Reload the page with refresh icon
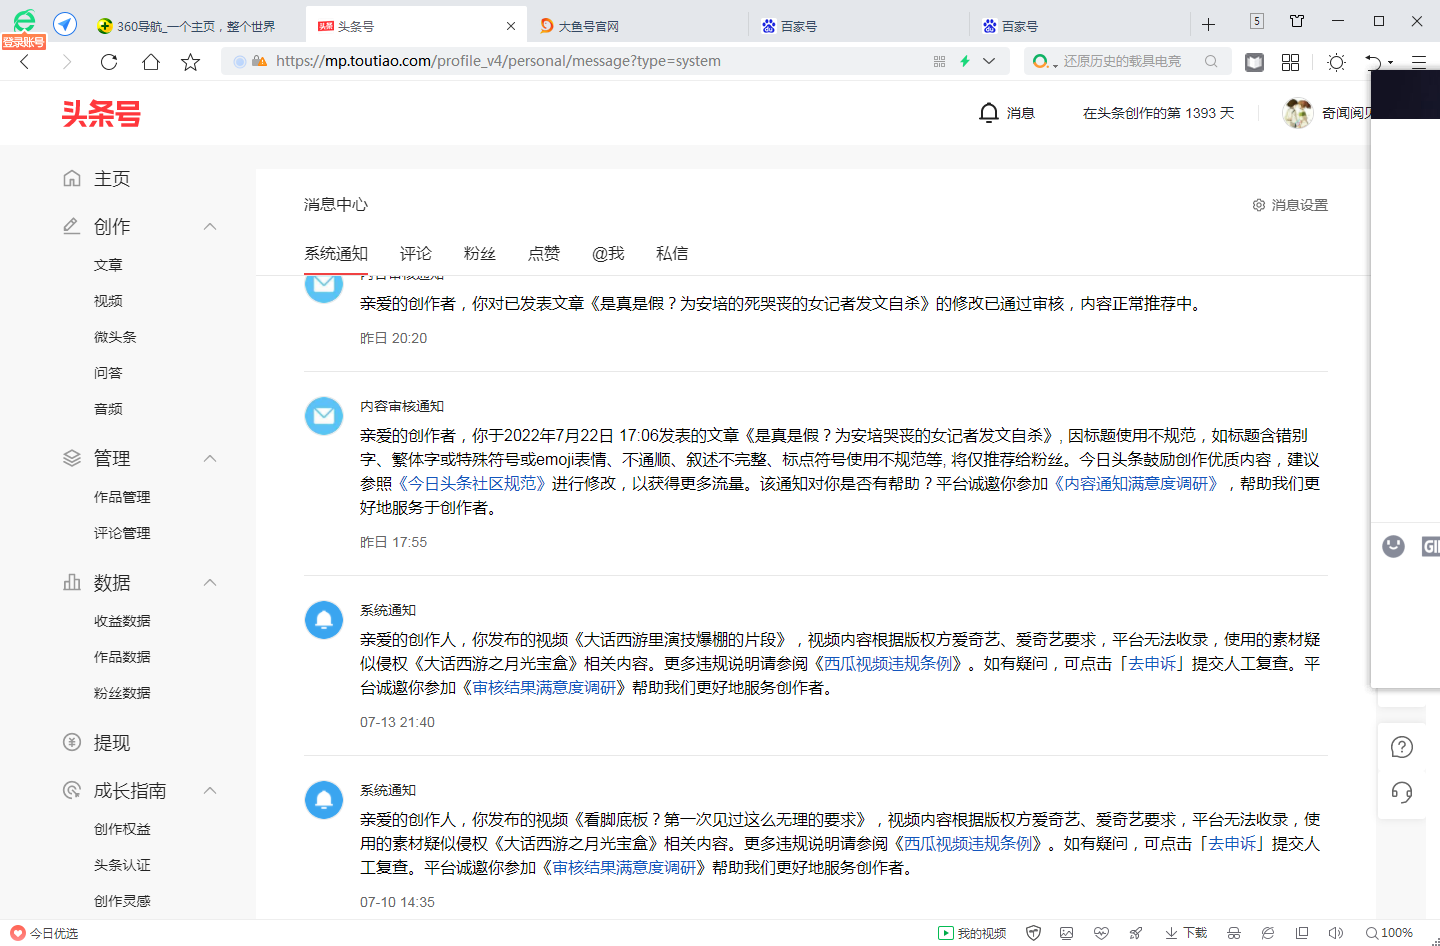This screenshot has width=1440, height=946. click(109, 62)
